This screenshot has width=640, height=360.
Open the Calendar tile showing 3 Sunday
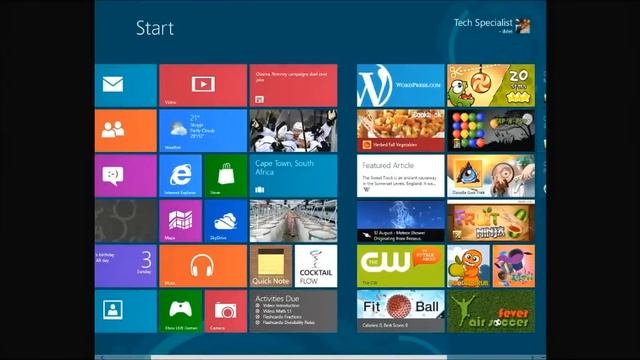126,266
